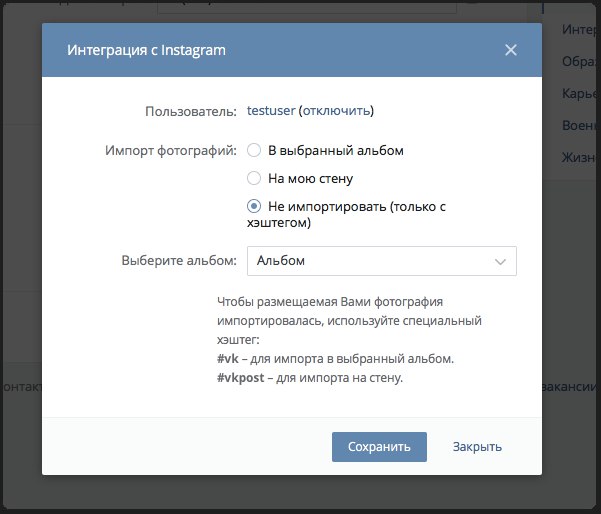
Task: Click the #vk hashtag text
Action: (x=228, y=359)
